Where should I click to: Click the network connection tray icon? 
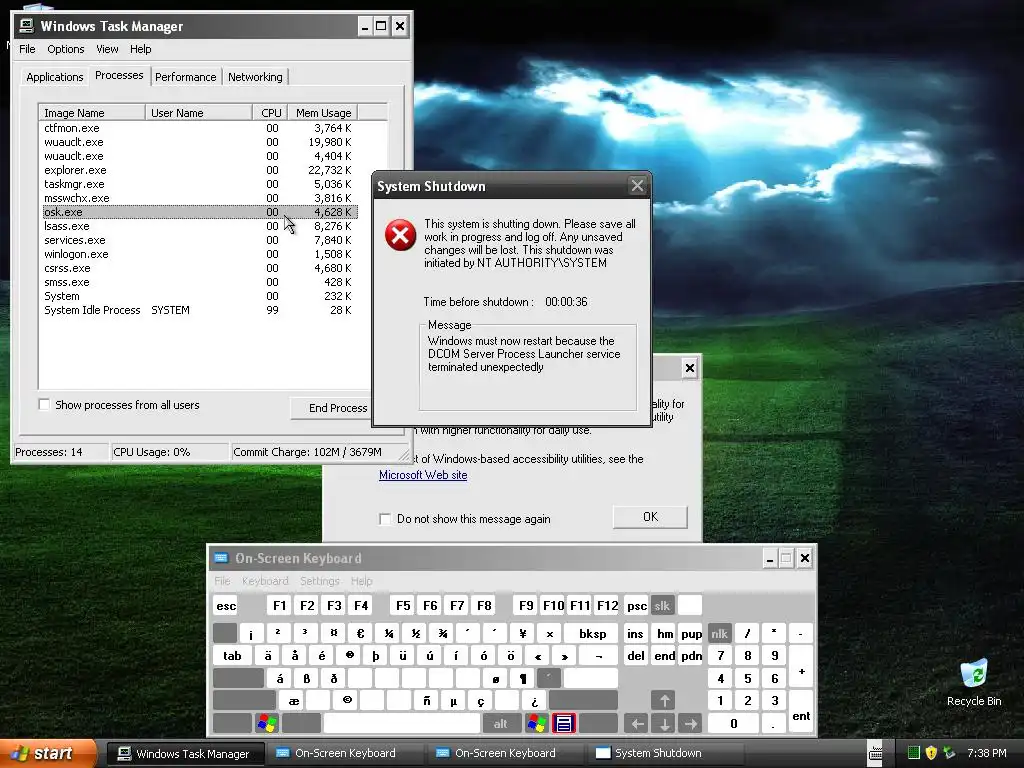(950, 753)
